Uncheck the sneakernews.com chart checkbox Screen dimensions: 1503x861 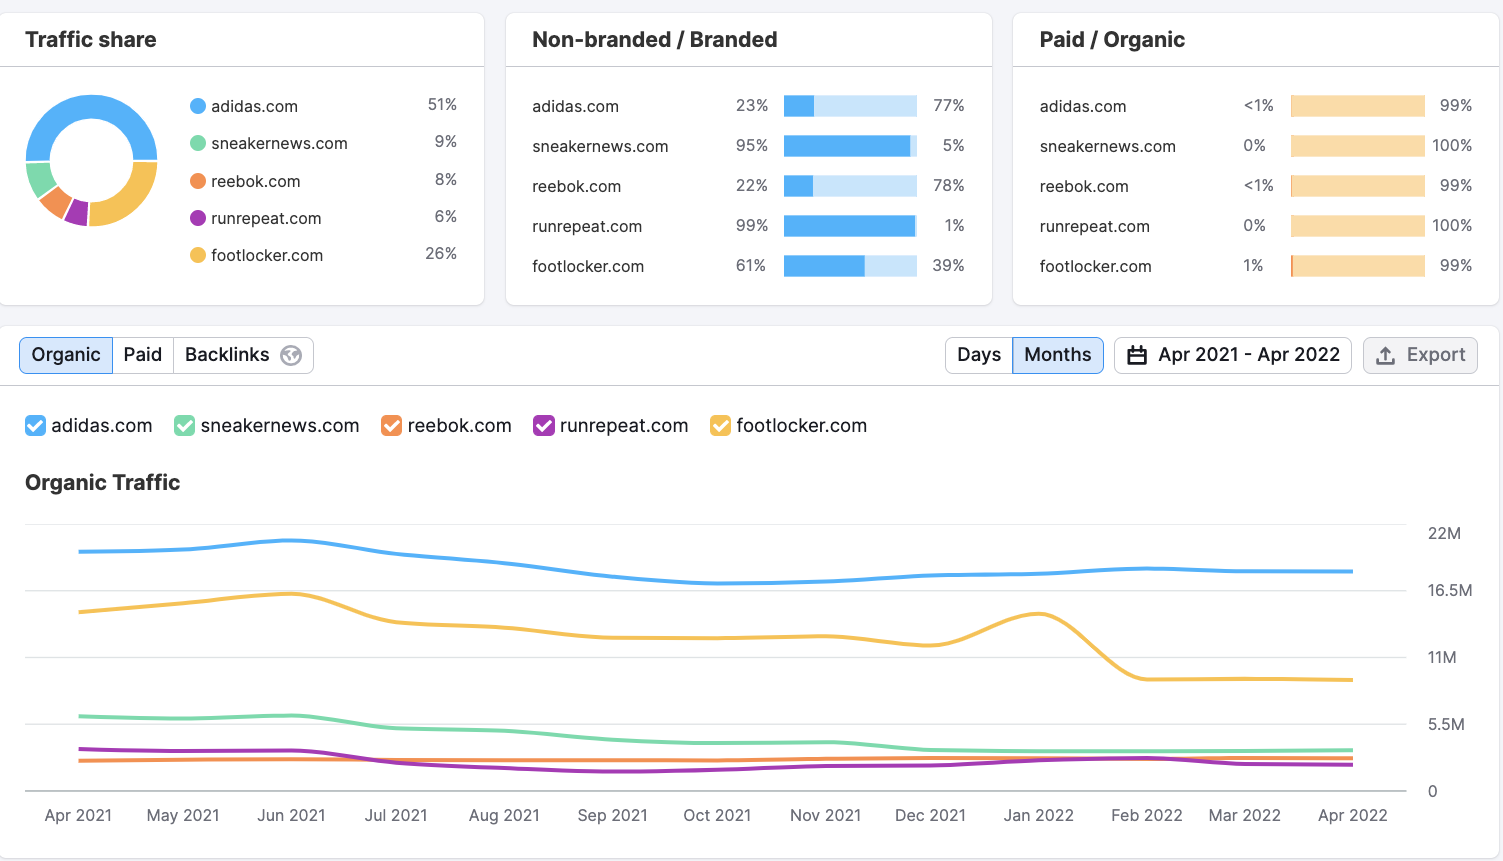(x=184, y=426)
